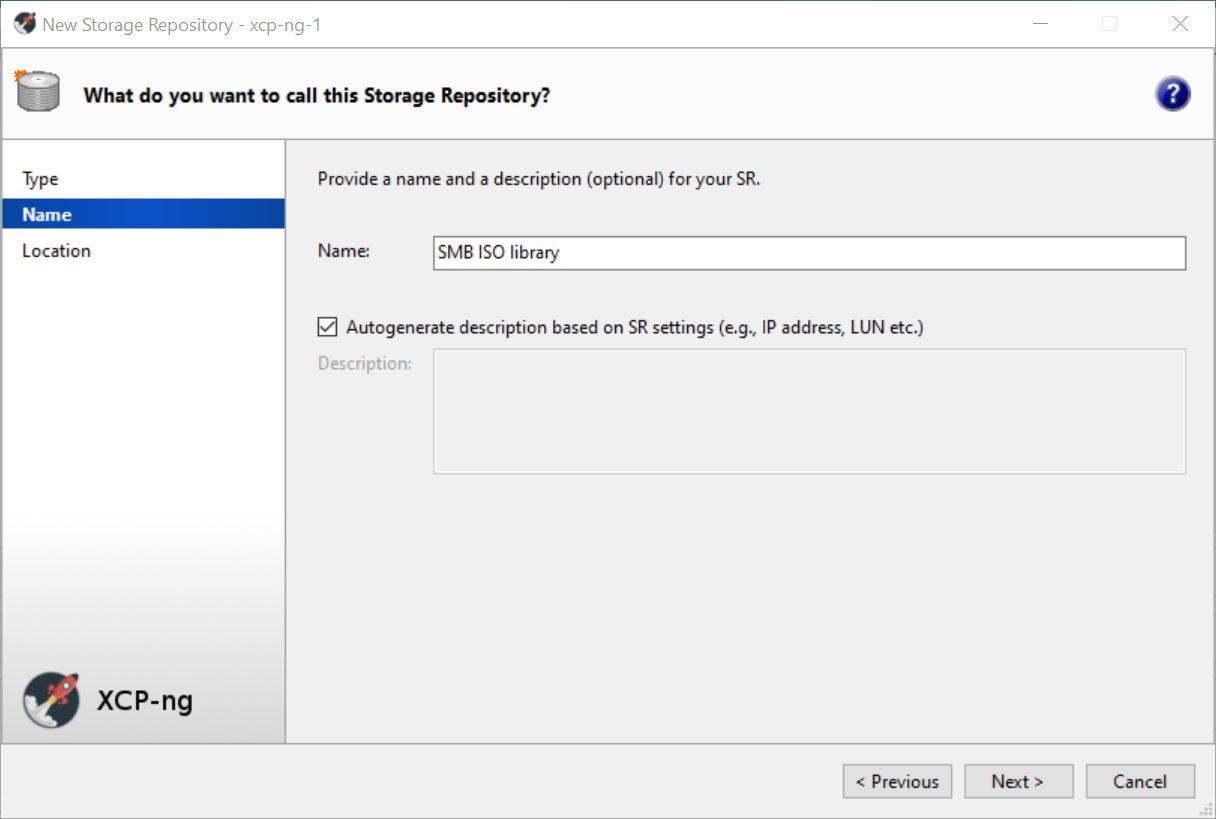Click the resize grip in bottom-right corner
The height and width of the screenshot is (819, 1216).
click(x=1206, y=809)
